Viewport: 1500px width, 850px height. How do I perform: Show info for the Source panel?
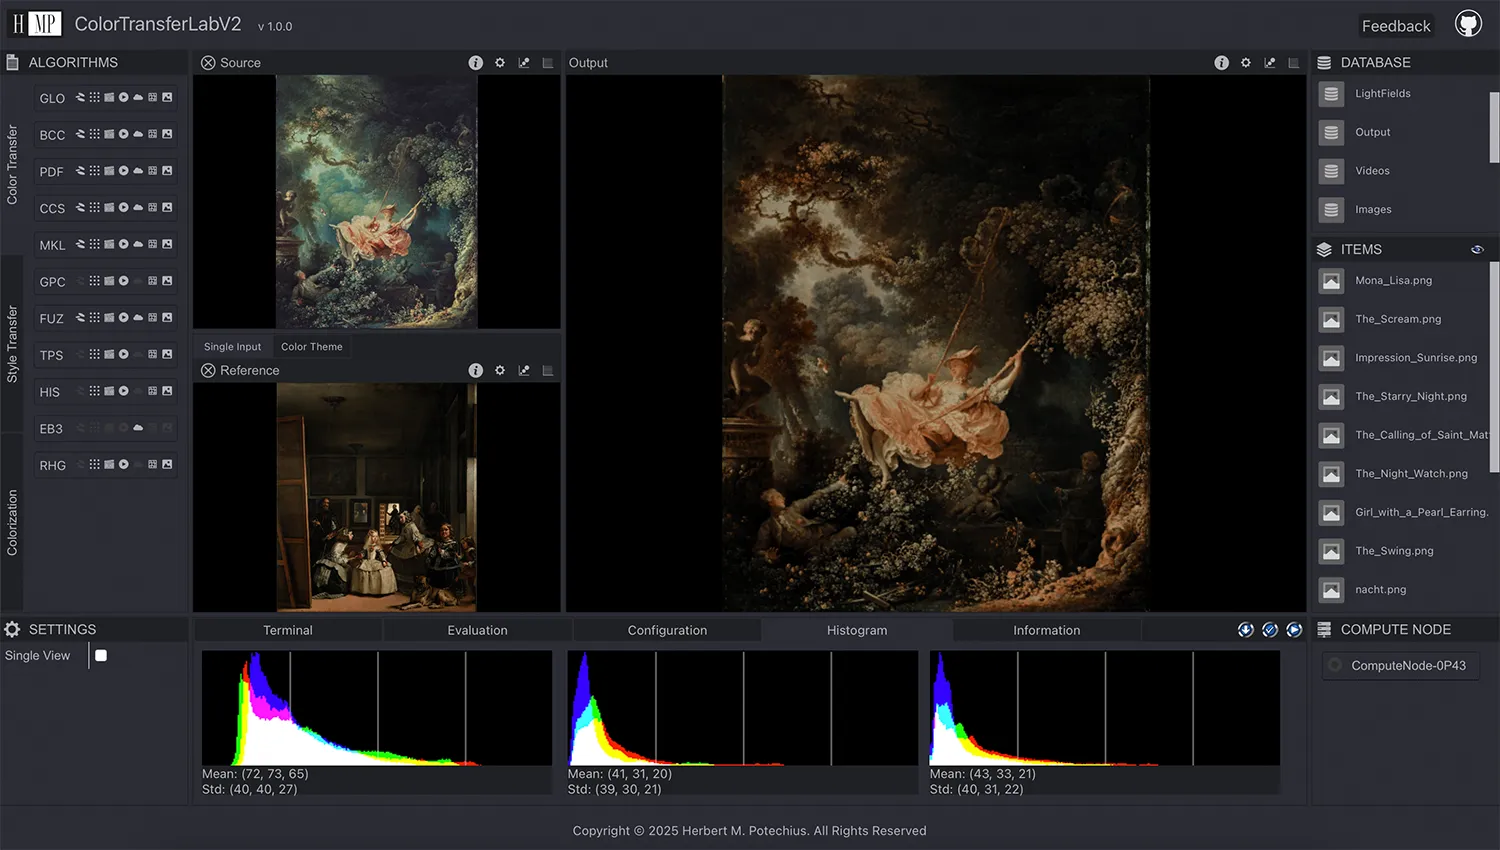(x=476, y=63)
